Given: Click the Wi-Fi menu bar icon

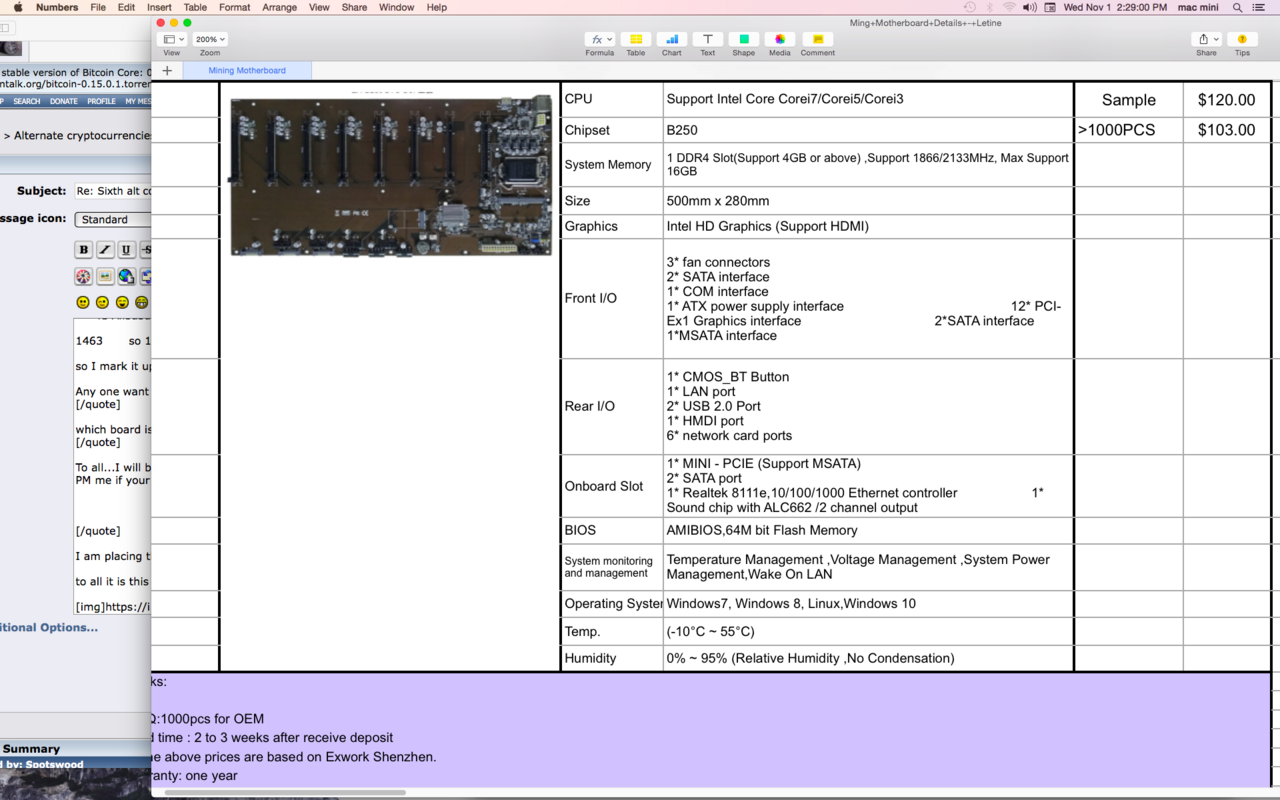Looking at the screenshot, I should pyautogui.click(x=1009, y=7).
